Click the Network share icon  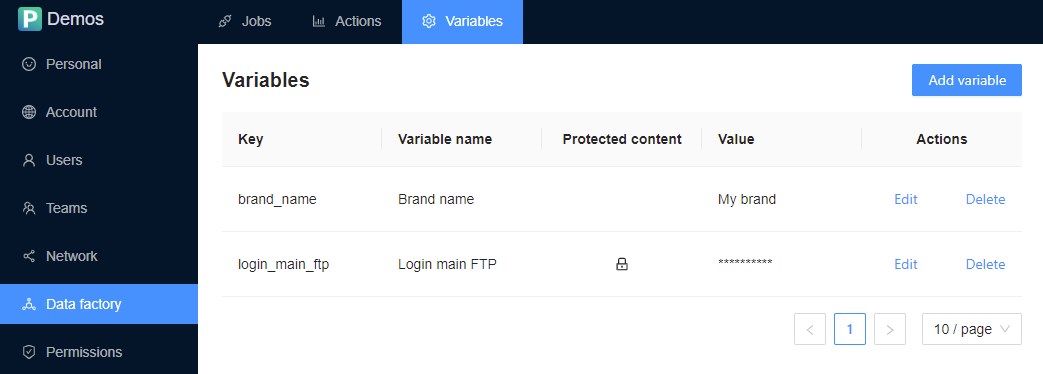tap(29, 256)
